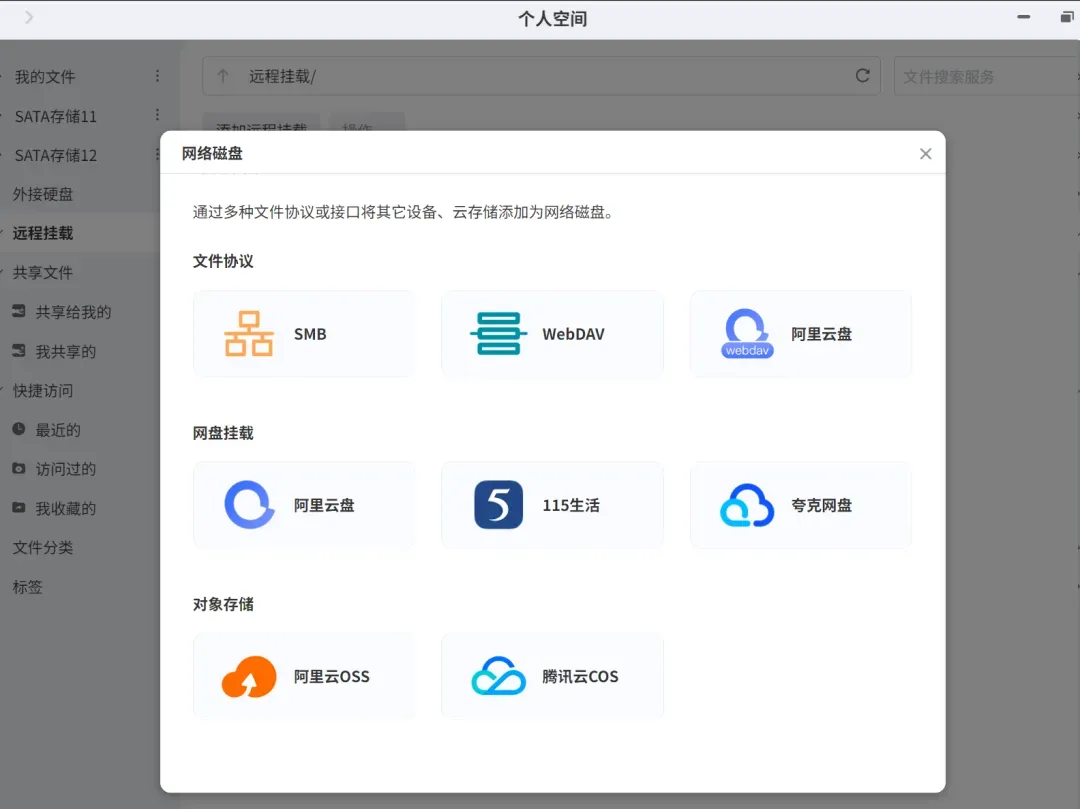The width and height of the screenshot is (1080, 809).
Task: Close the 网络磁盘 dialog
Action: pyautogui.click(x=925, y=154)
